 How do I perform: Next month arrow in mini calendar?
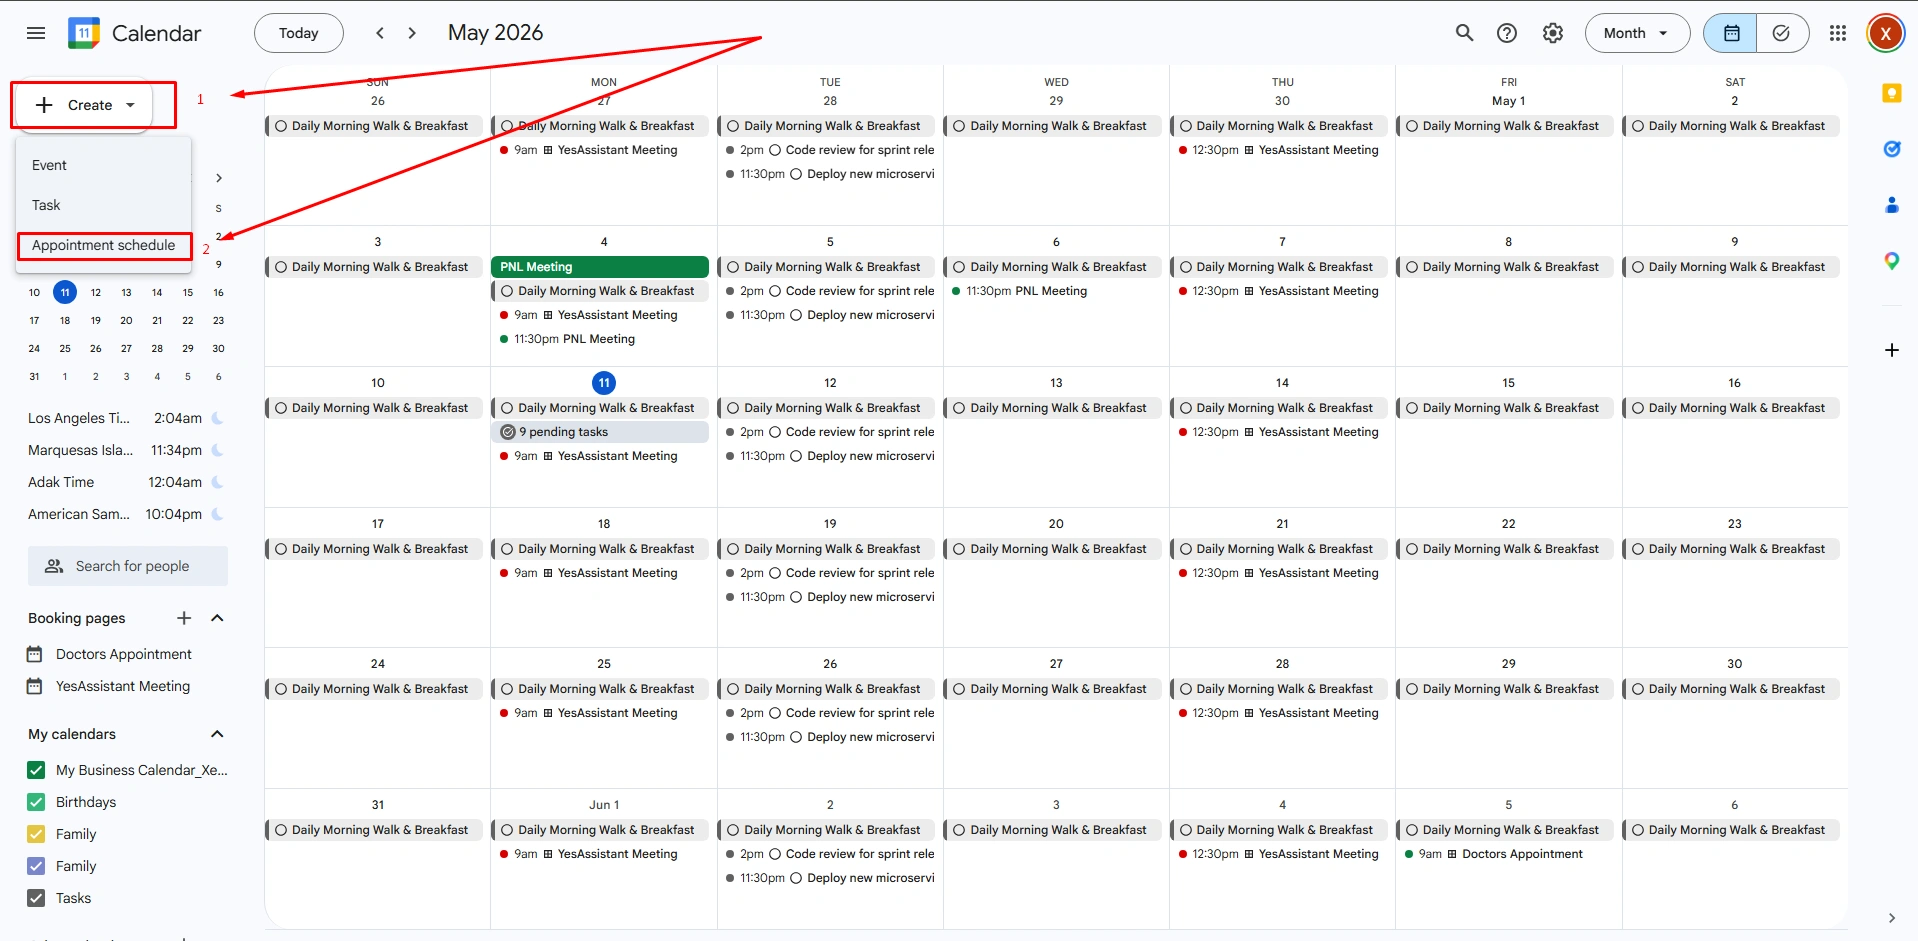point(219,178)
